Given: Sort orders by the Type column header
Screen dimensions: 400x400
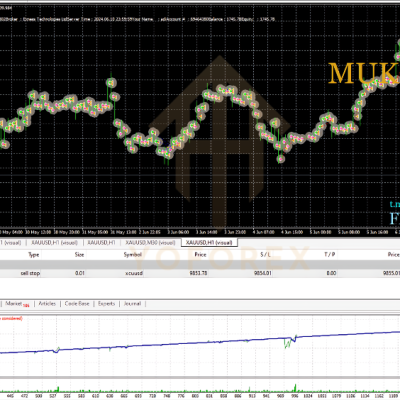Looking at the screenshot, I should point(34,255).
